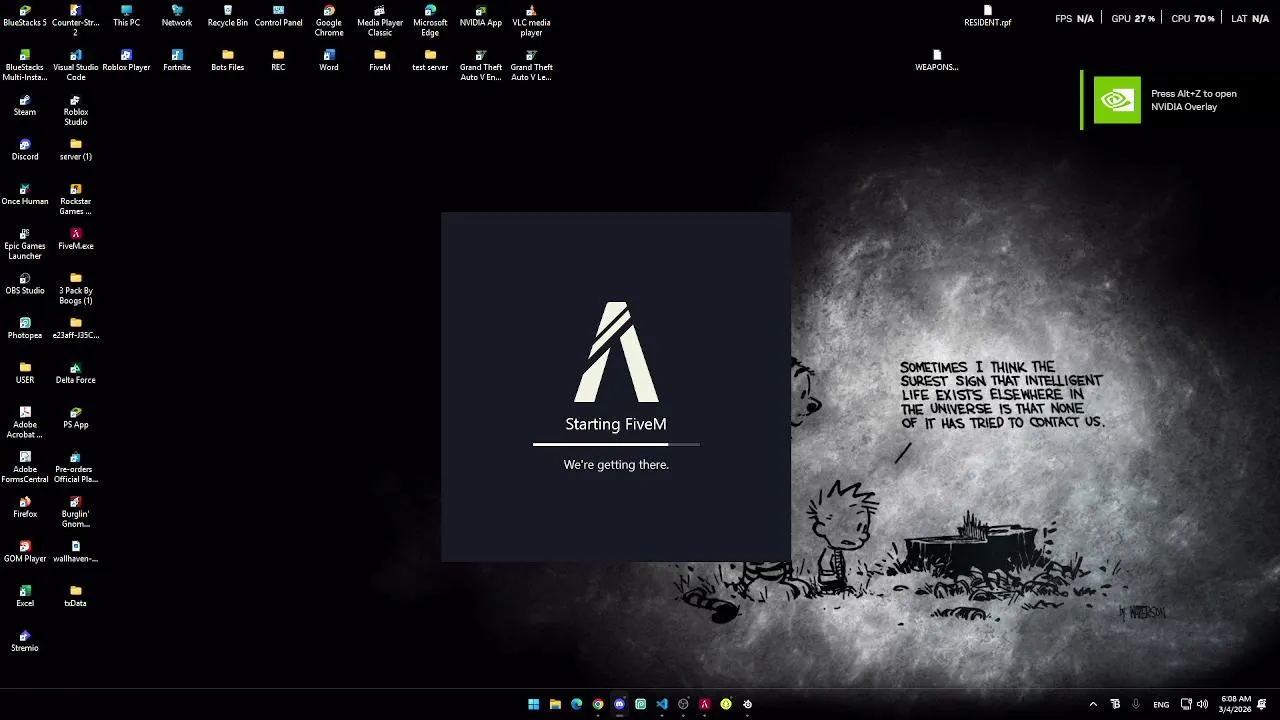Open the Recycle Bin icon
Screen dimensions: 1280x720
pyautogui.click(x=228, y=17)
